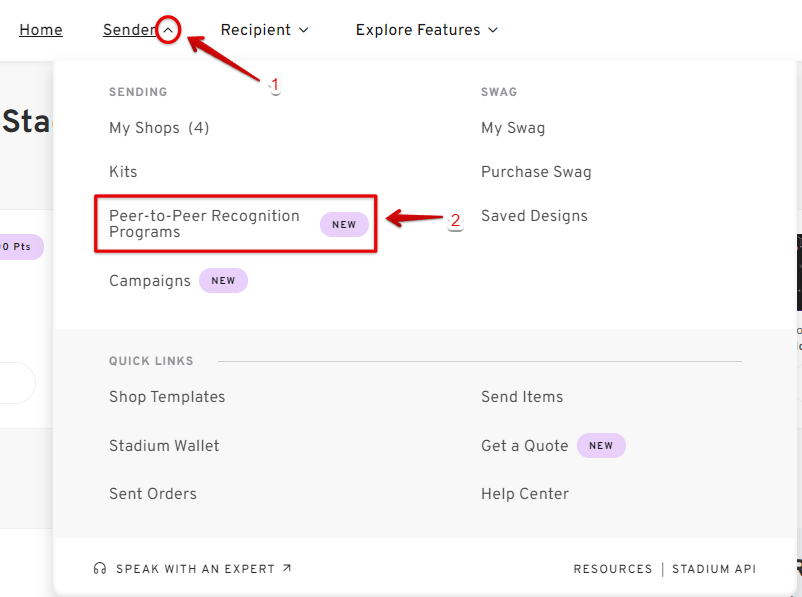Select Kits under Sending
The width and height of the screenshot is (802, 597).
click(x=123, y=172)
